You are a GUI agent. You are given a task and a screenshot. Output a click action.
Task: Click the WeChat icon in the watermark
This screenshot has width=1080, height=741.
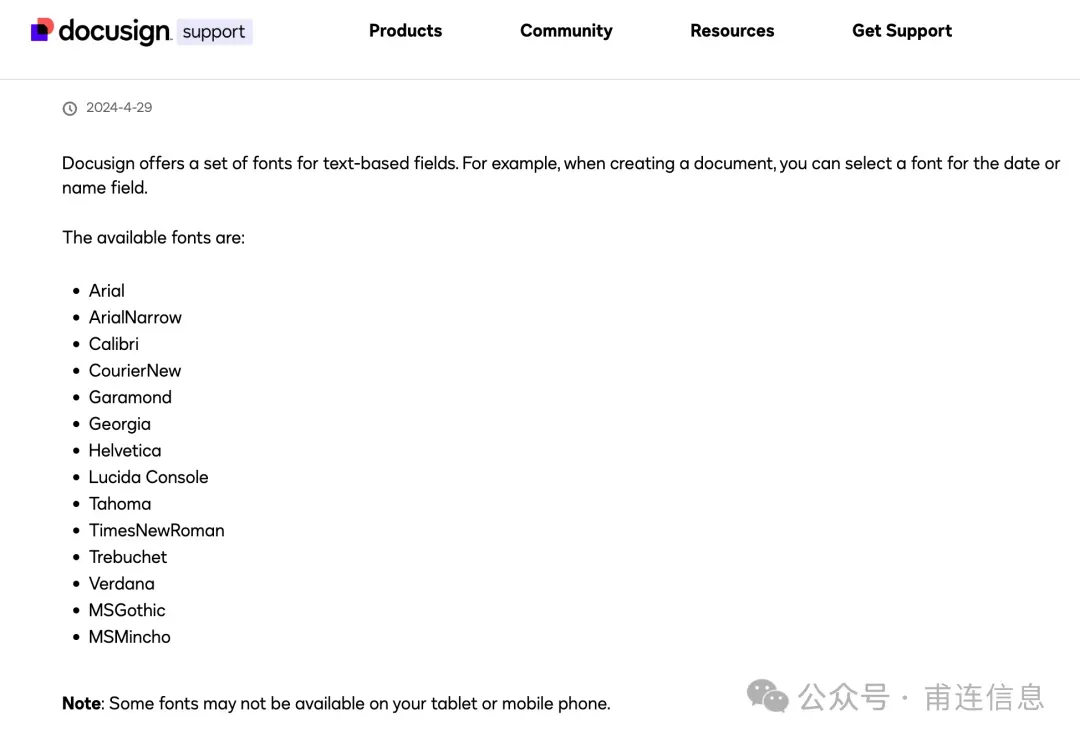point(767,696)
